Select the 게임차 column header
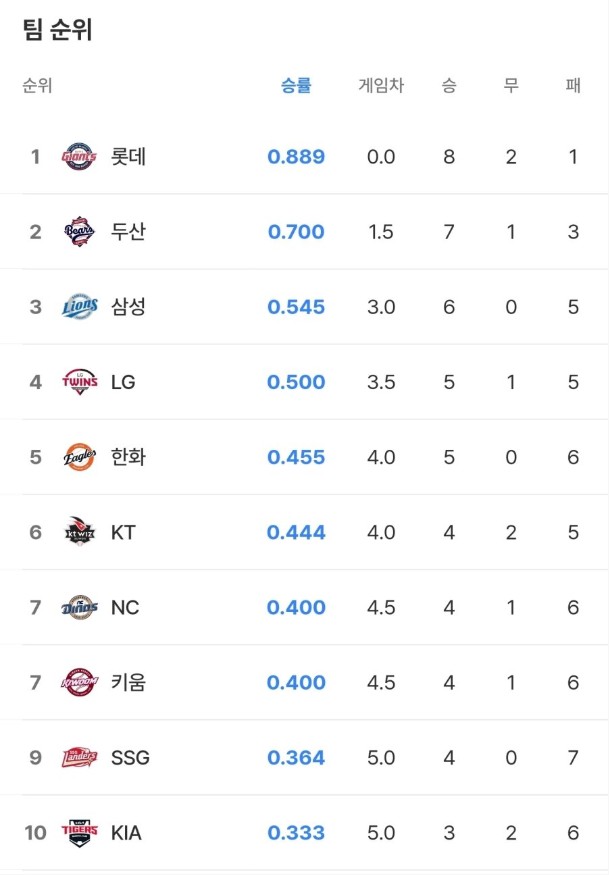Screen dimensions: 609x875 (381, 86)
